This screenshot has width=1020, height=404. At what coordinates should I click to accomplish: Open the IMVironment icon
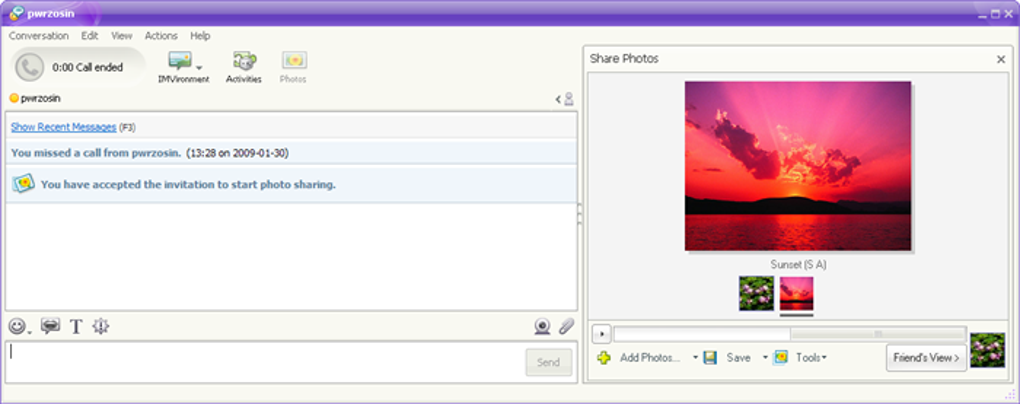[180, 61]
